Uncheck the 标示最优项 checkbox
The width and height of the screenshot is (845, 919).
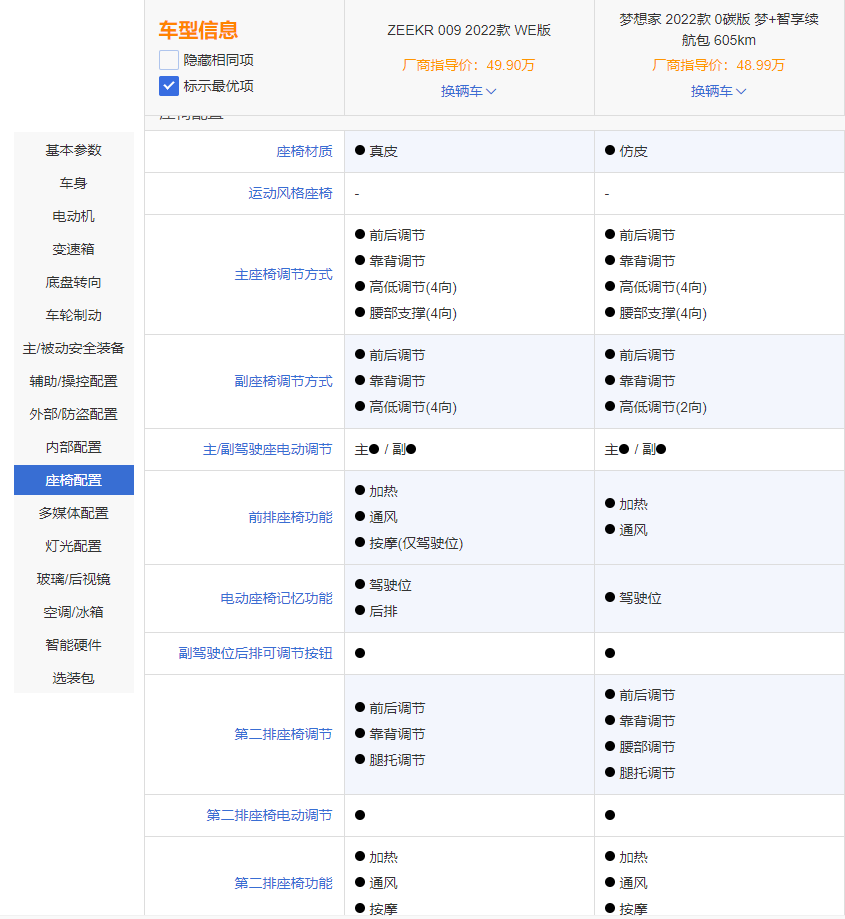pyautogui.click(x=169, y=86)
